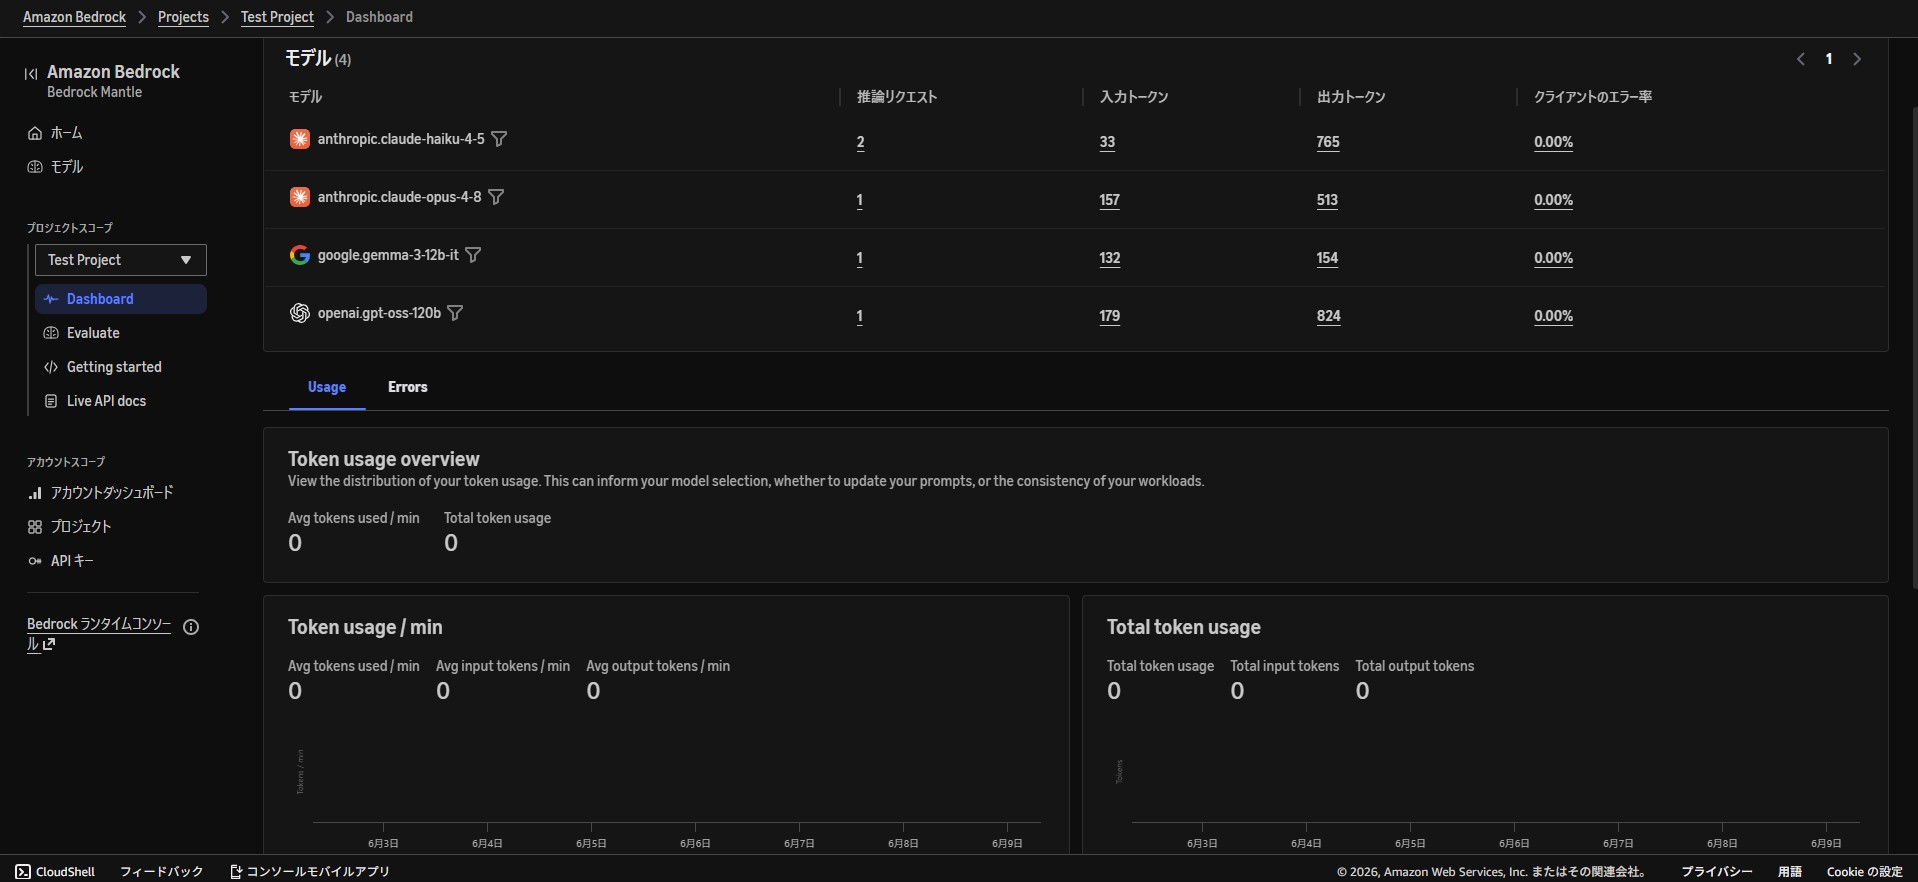Go to next page of models table
The width and height of the screenshot is (1918, 882).
1857,59
